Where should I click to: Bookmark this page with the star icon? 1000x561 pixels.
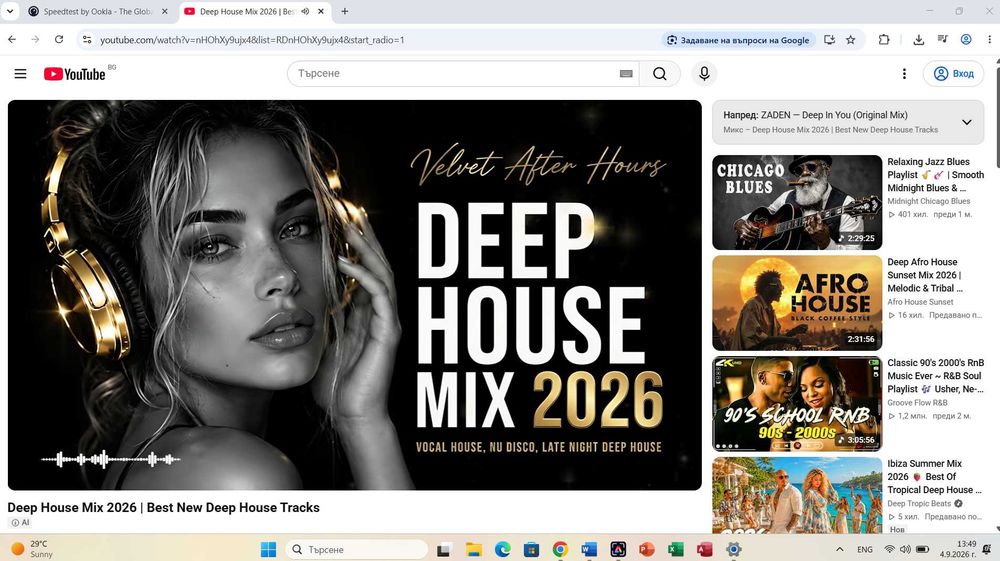(850, 40)
